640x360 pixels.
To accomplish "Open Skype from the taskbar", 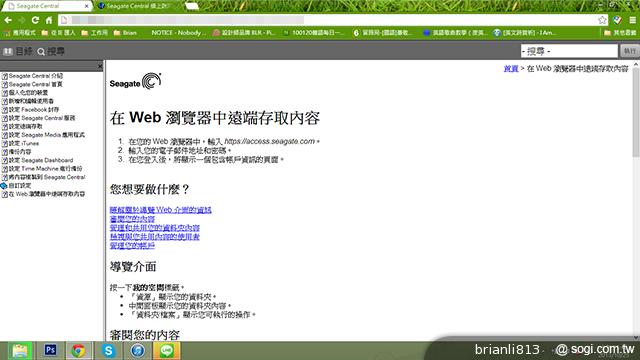I will [x=108, y=350].
